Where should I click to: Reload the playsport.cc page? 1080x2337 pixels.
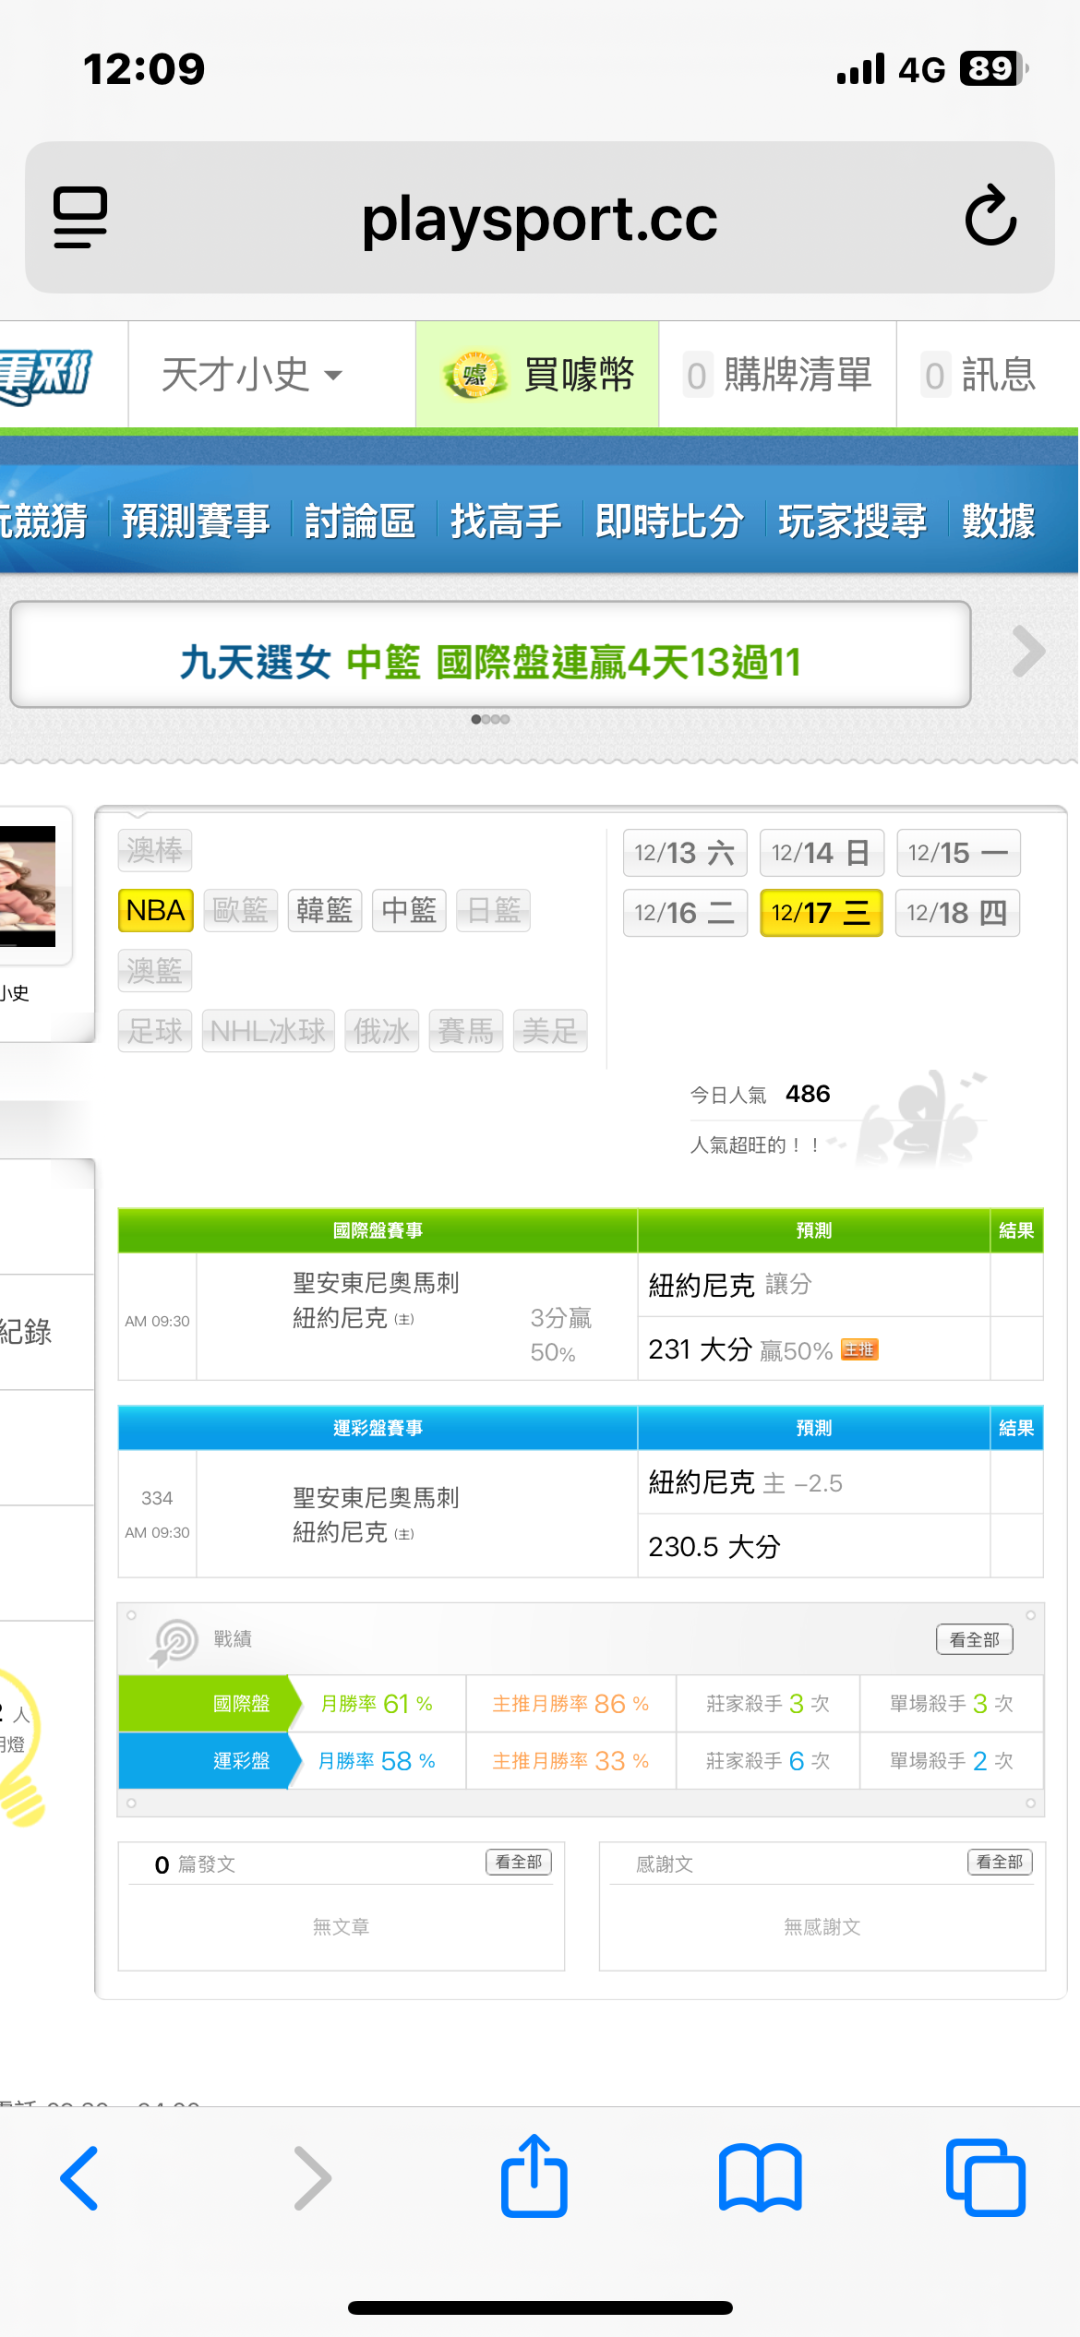click(990, 215)
